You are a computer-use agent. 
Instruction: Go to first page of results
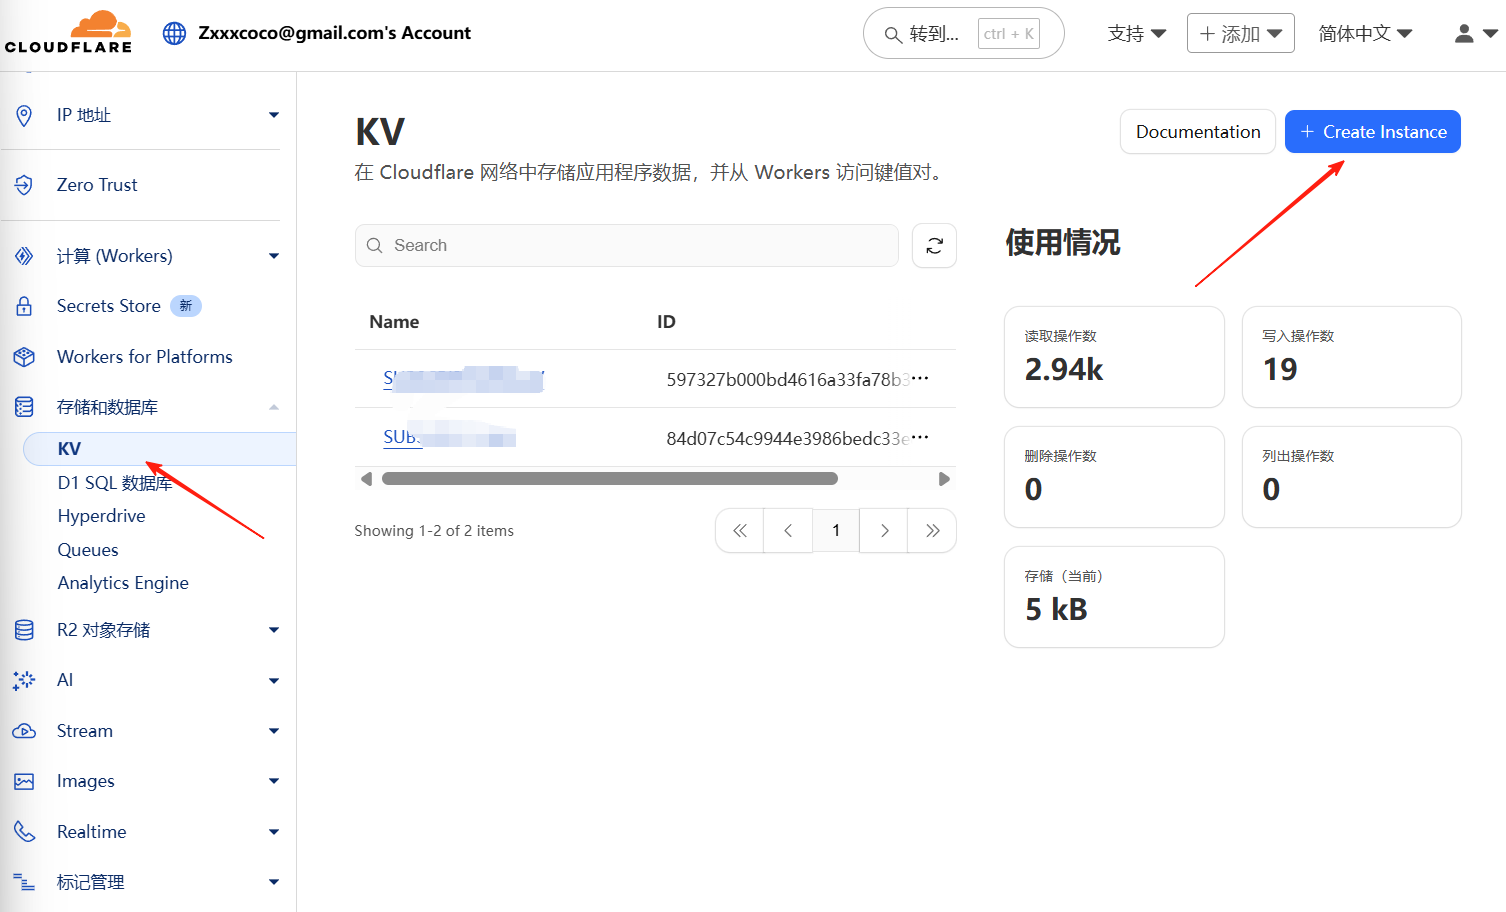(740, 531)
